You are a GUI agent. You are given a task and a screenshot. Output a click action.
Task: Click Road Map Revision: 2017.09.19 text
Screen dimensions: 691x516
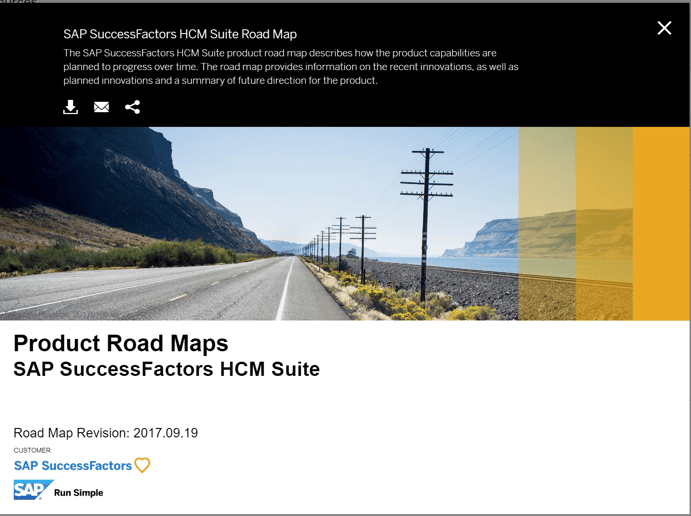click(106, 433)
